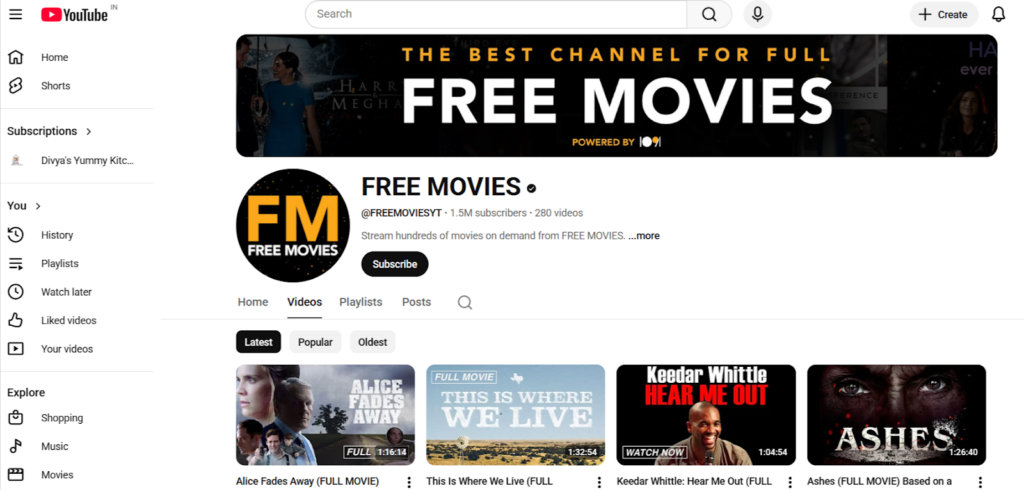
Task: Click the YouTube logo
Action: 73,14
